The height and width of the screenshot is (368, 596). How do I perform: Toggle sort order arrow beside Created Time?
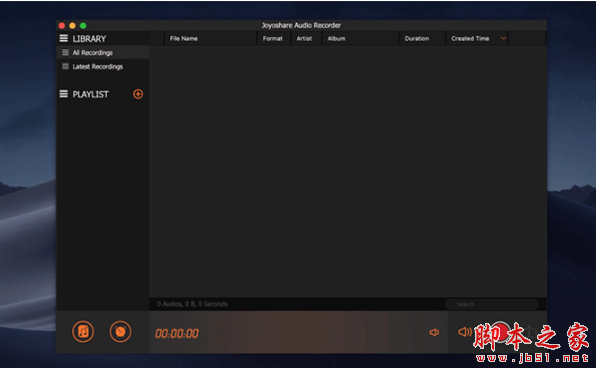coord(503,38)
